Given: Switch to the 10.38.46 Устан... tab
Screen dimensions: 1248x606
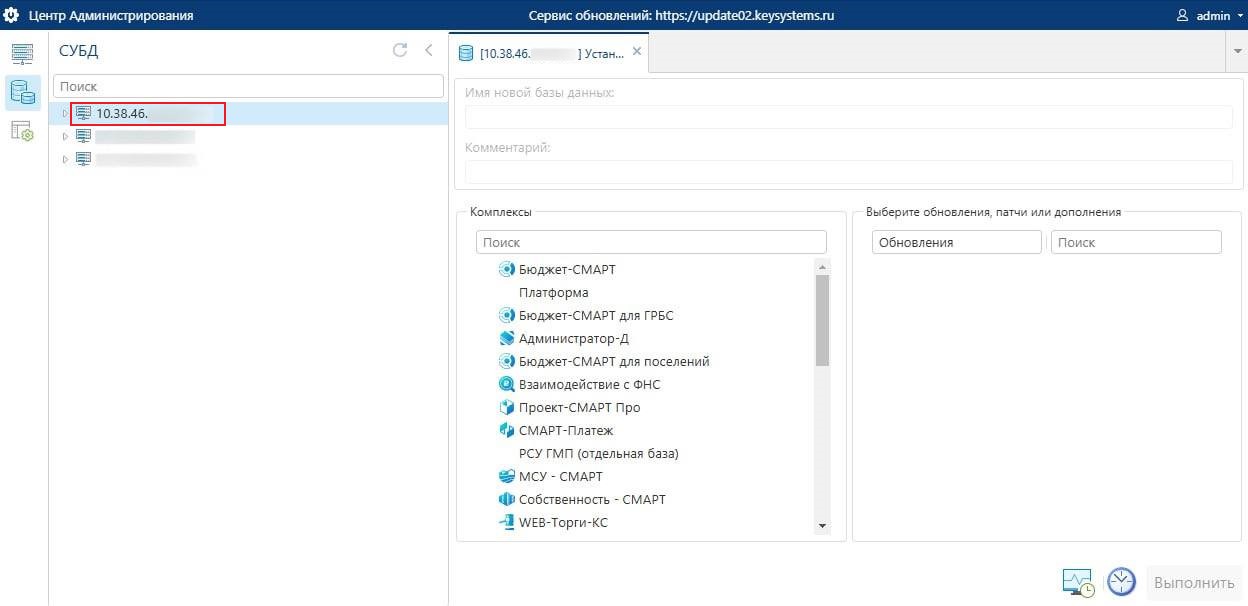Looking at the screenshot, I should [x=548, y=52].
